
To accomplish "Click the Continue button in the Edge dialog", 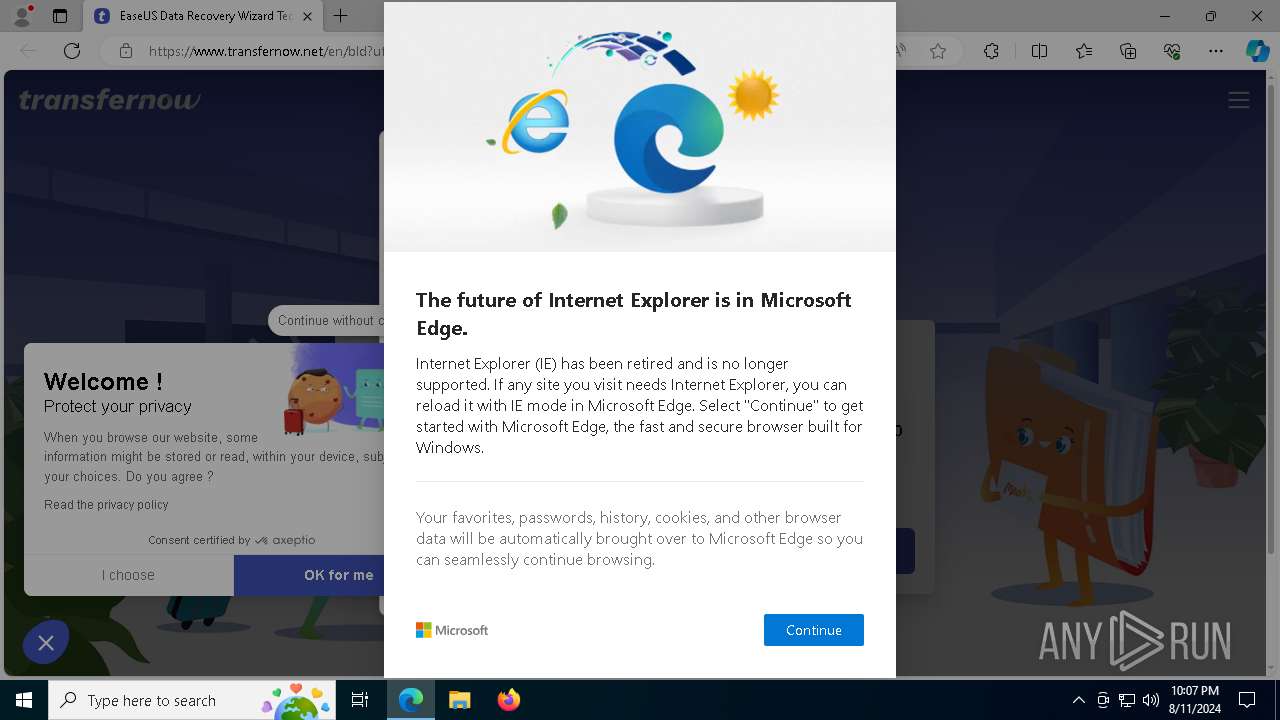I will coord(813,630).
